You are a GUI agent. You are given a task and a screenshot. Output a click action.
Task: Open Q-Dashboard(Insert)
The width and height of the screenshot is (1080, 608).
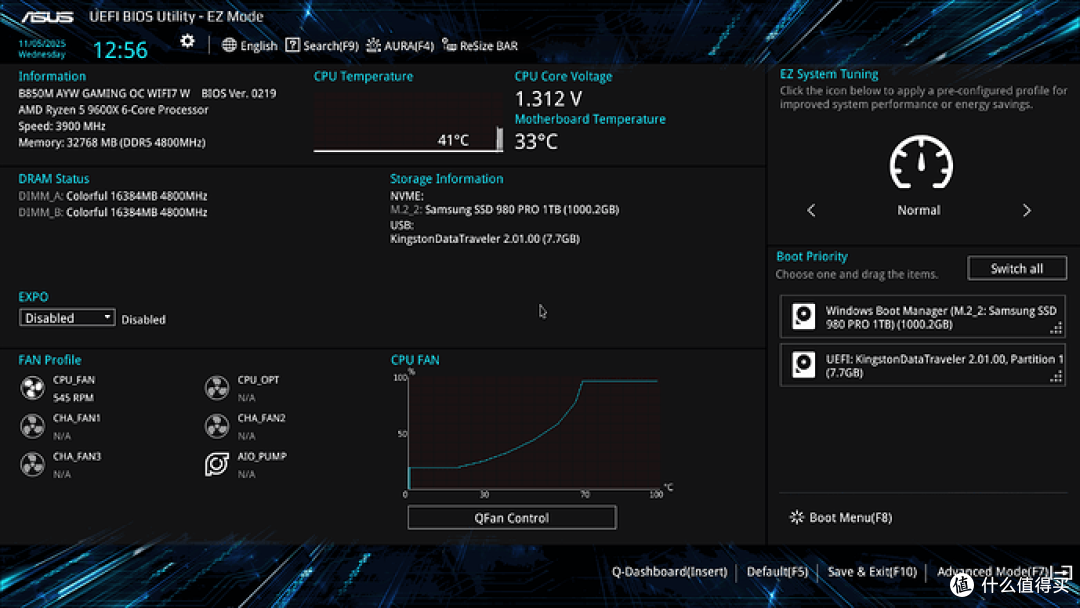click(669, 572)
